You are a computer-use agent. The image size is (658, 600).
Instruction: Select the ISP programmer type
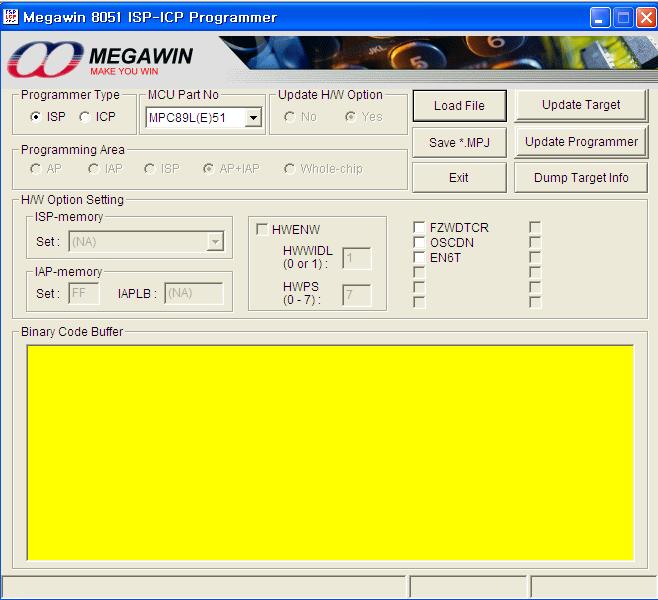tap(37, 117)
